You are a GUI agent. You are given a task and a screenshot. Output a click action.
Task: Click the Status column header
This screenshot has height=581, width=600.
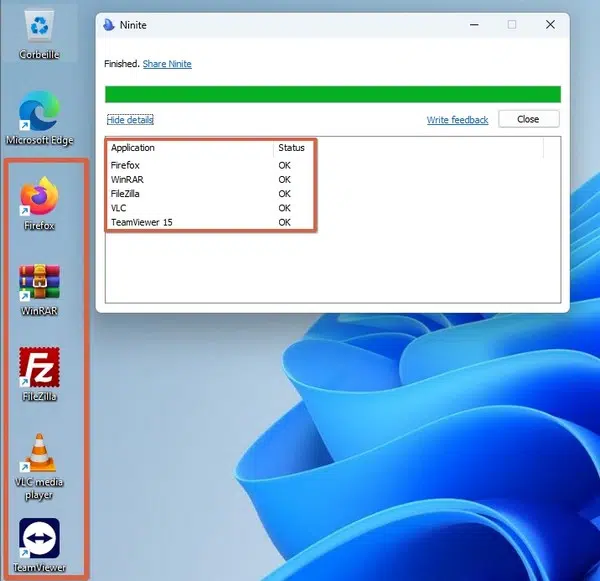tap(293, 148)
